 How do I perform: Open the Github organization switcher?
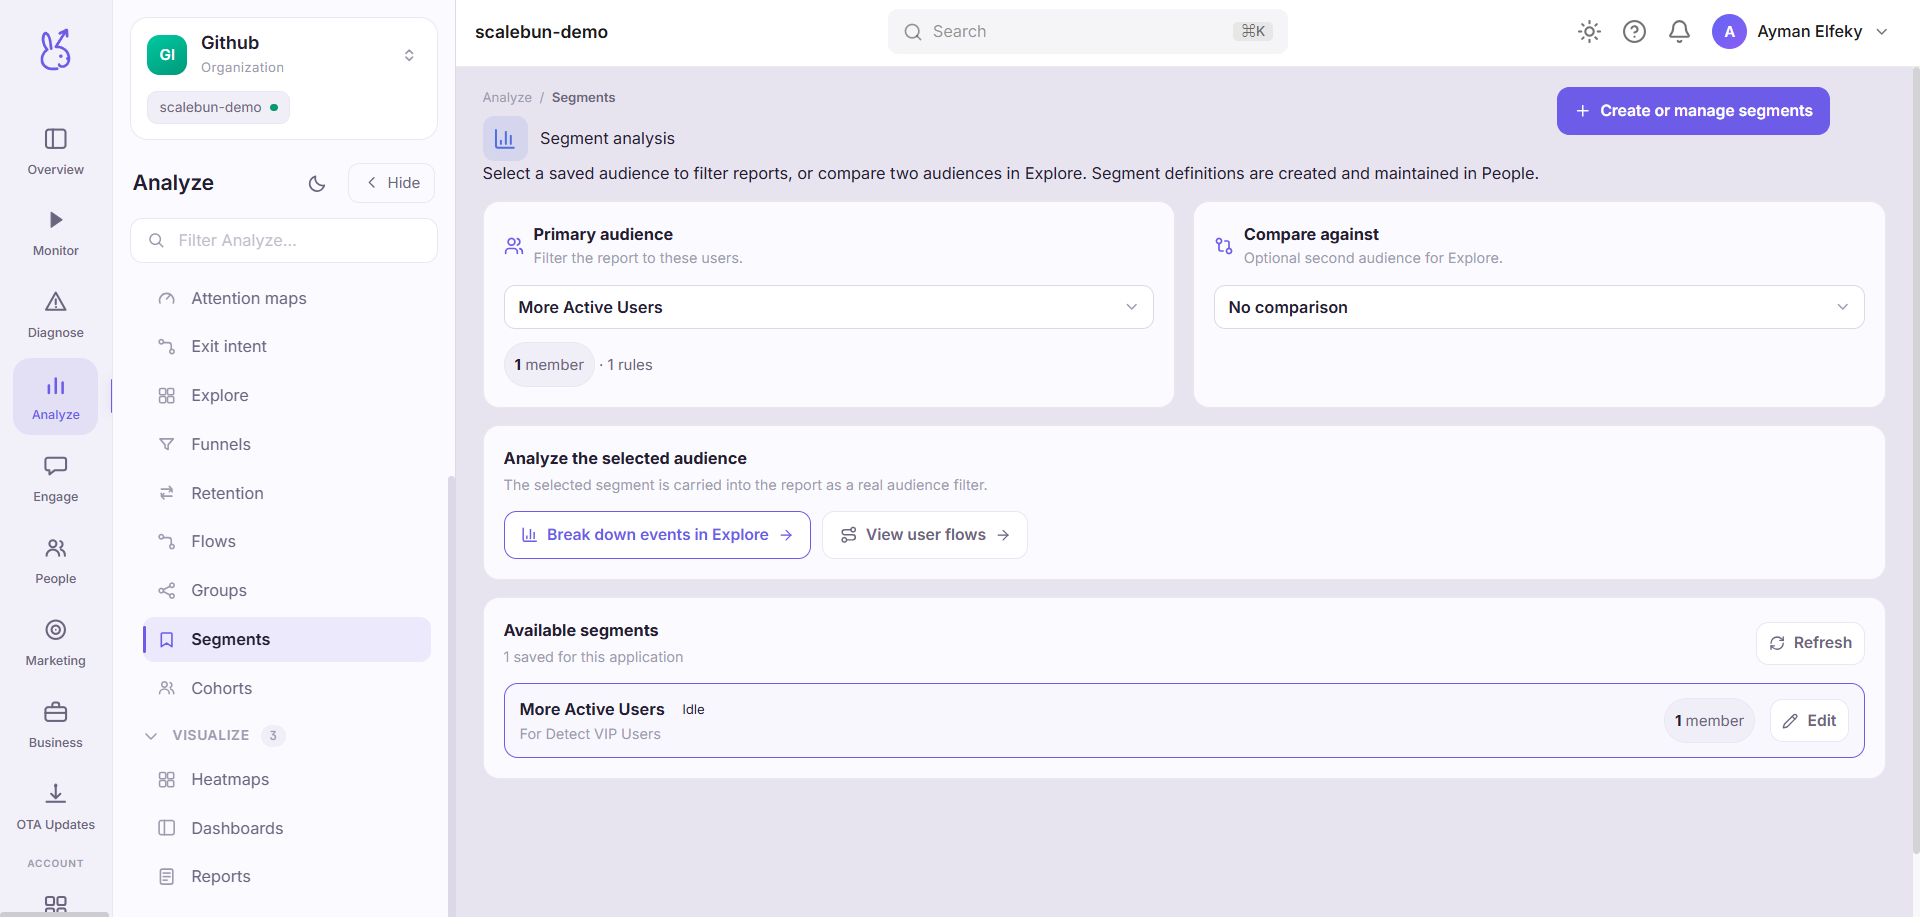[409, 55]
